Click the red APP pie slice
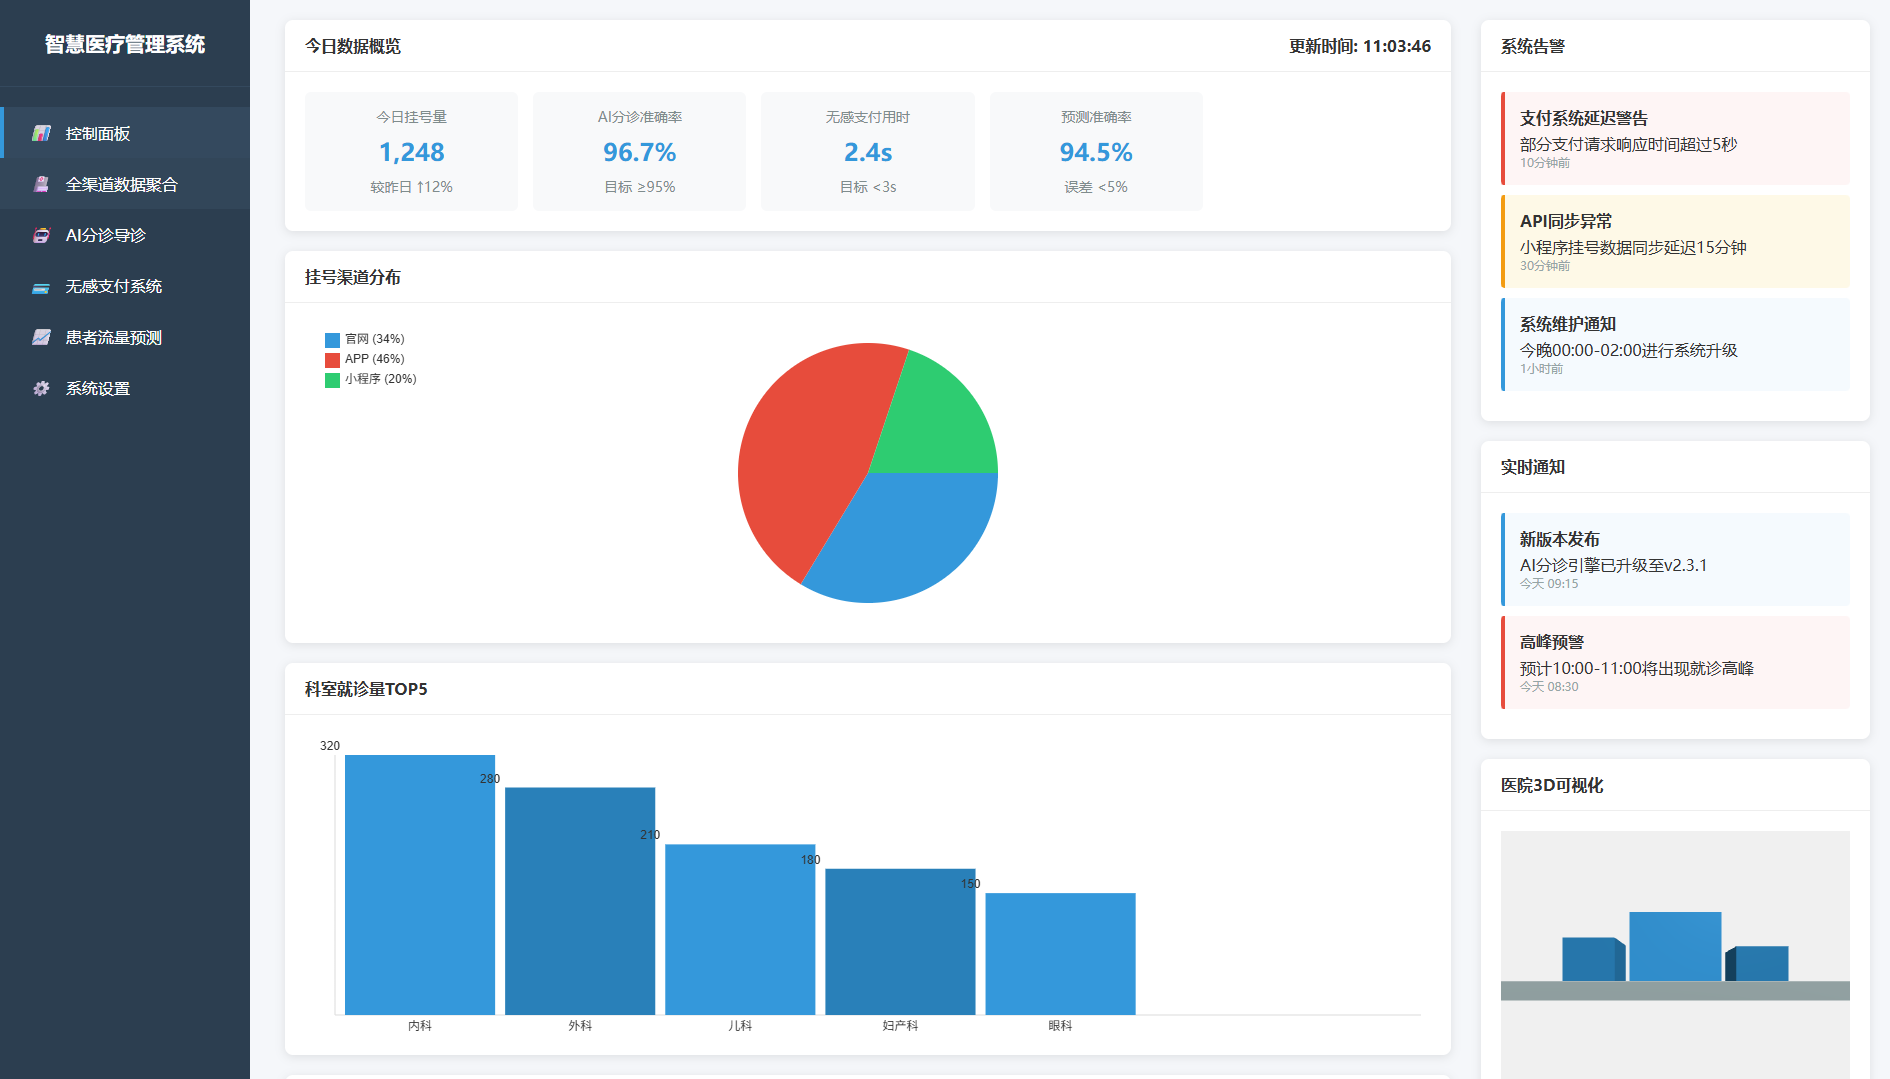This screenshot has width=1890, height=1079. tap(800, 450)
